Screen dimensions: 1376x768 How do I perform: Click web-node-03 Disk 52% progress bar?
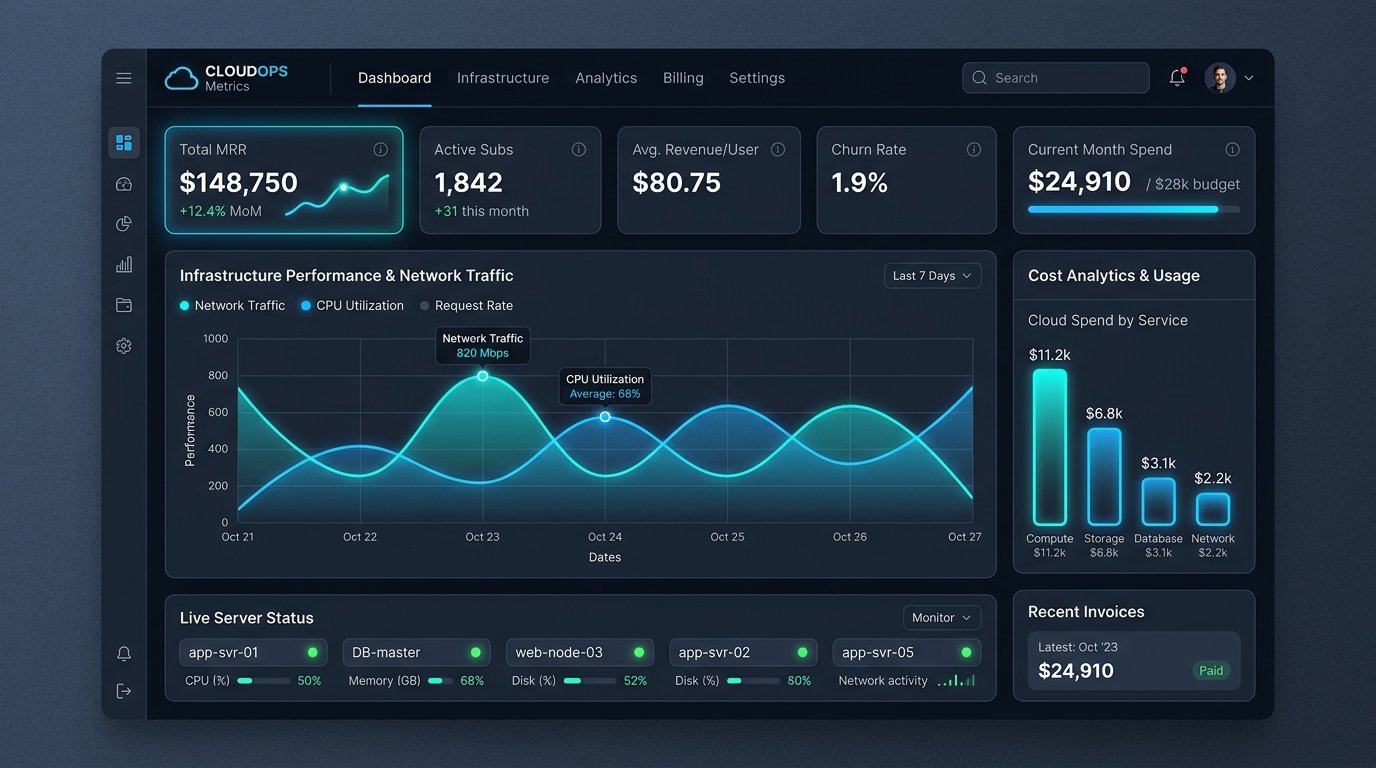(590, 681)
